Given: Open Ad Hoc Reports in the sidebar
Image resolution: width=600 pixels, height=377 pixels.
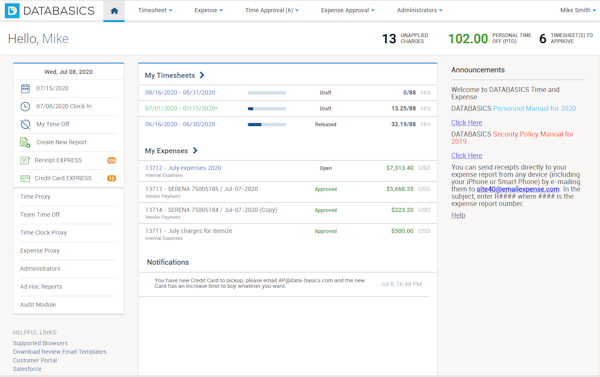Looking at the screenshot, I should (x=41, y=287).
